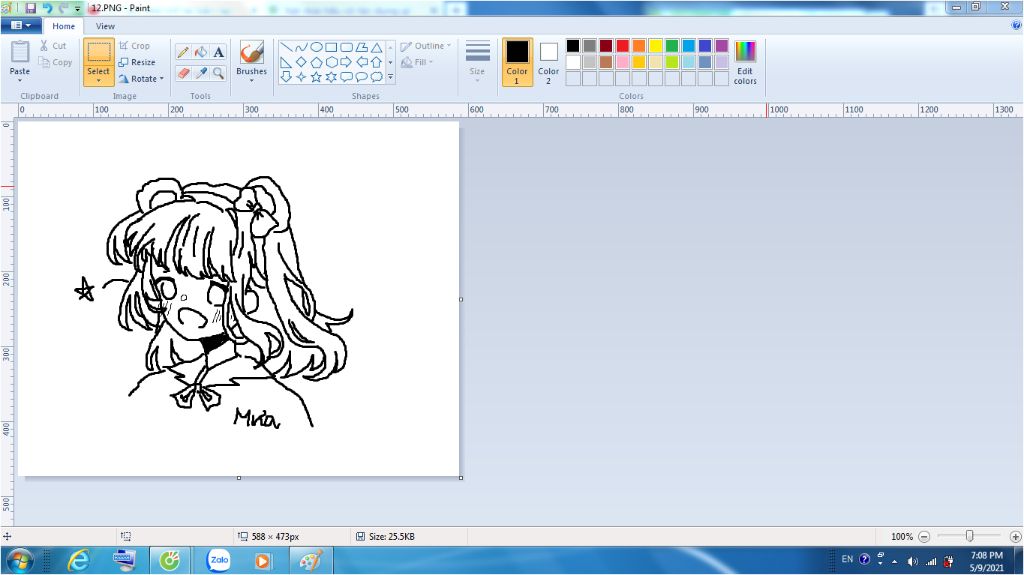Select the Fill with color bucket tool
Viewport: 1024px width, 575px height.
pos(201,52)
